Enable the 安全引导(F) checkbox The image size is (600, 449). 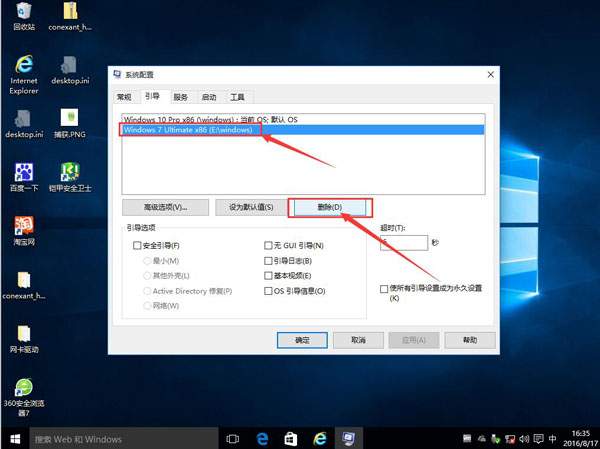tap(138, 245)
